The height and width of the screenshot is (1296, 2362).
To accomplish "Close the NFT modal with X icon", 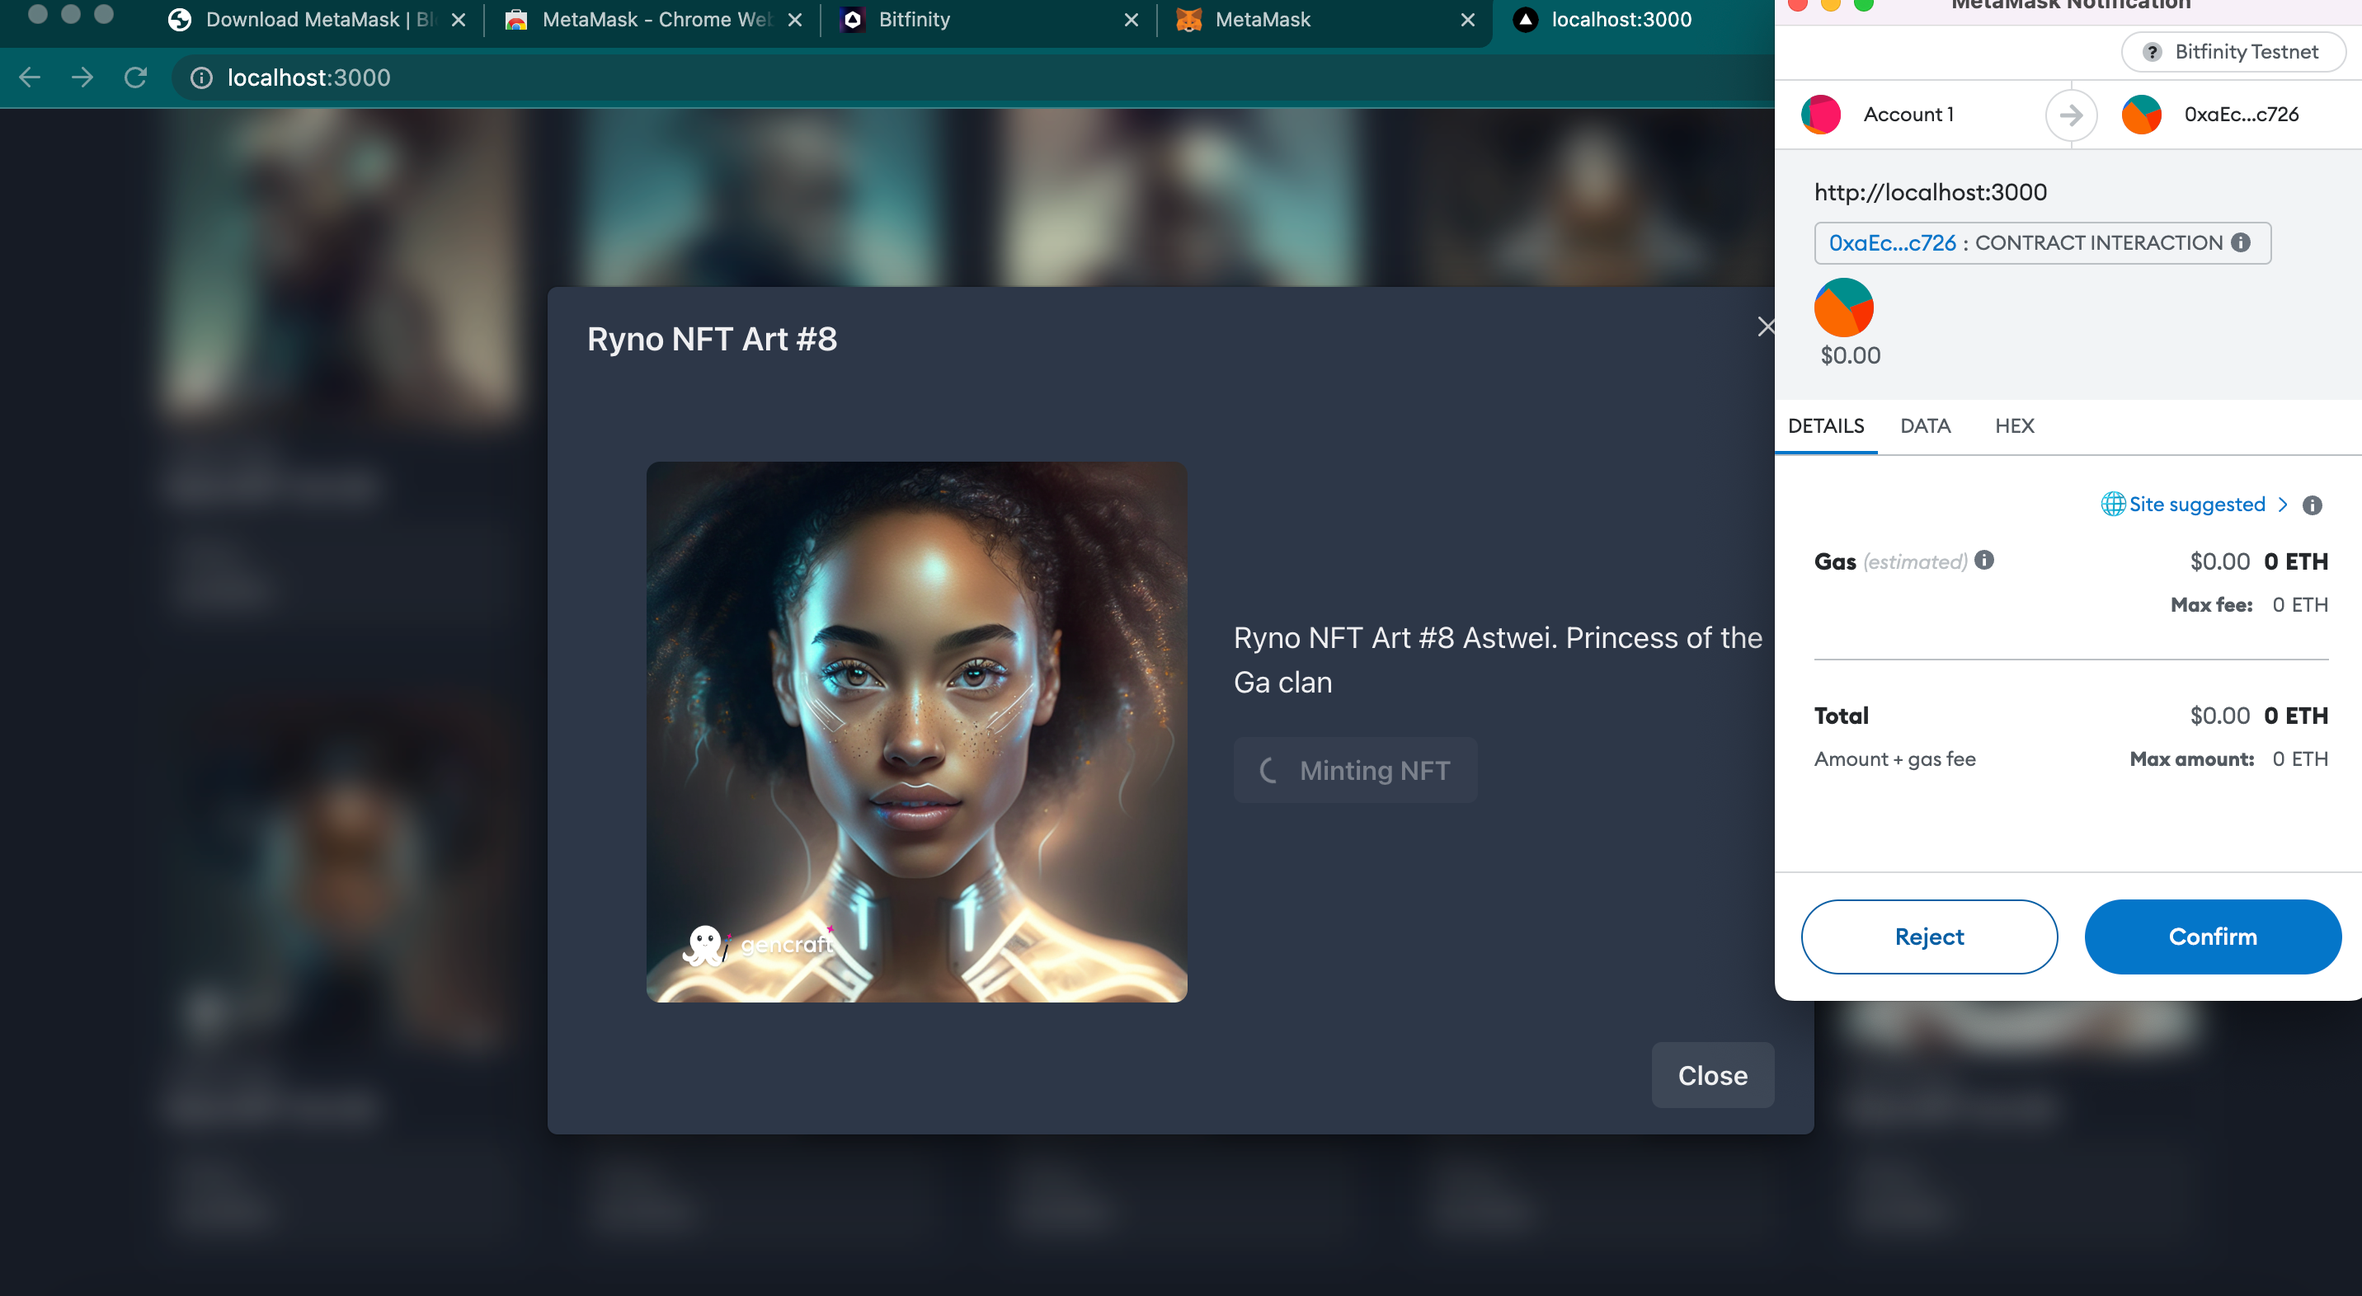I will [1765, 327].
